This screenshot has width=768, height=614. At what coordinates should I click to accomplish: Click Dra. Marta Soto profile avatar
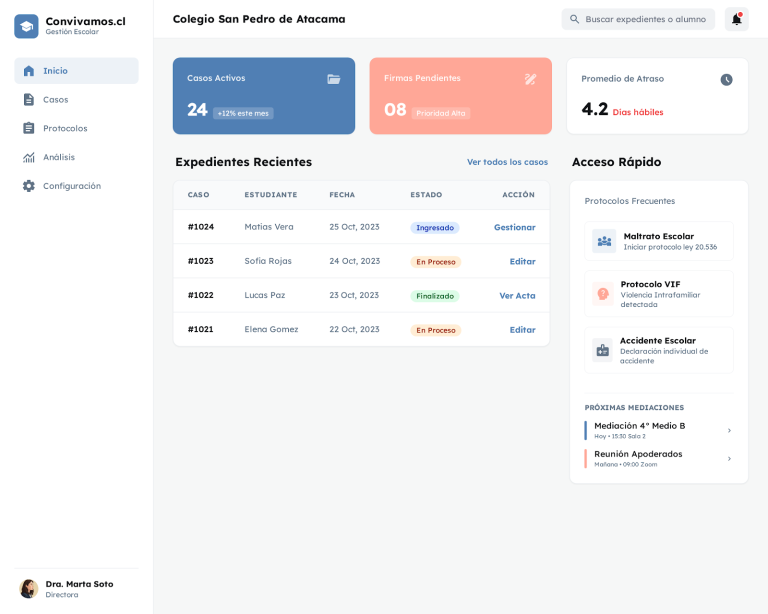tap(28, 588)
